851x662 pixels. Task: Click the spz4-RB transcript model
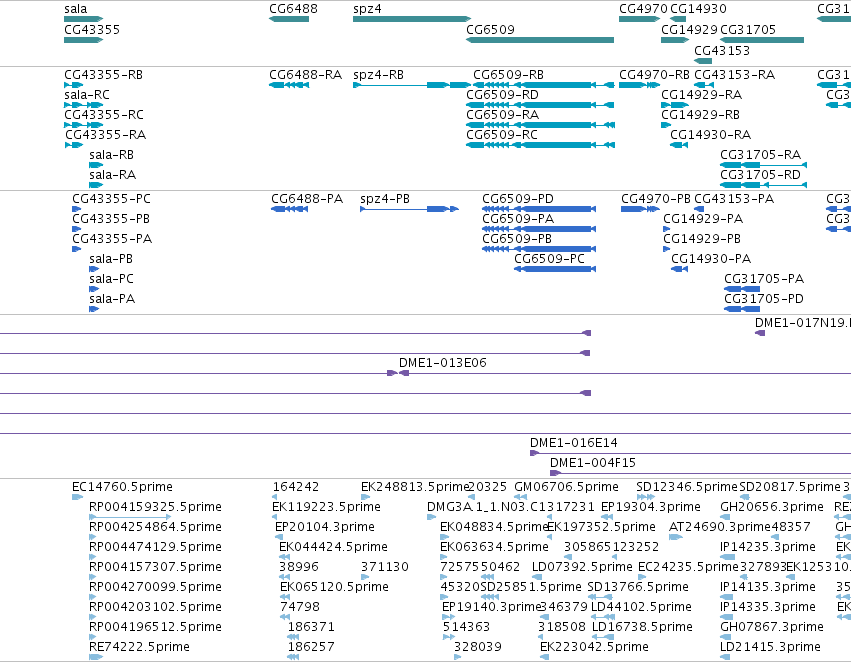(411, 85)
